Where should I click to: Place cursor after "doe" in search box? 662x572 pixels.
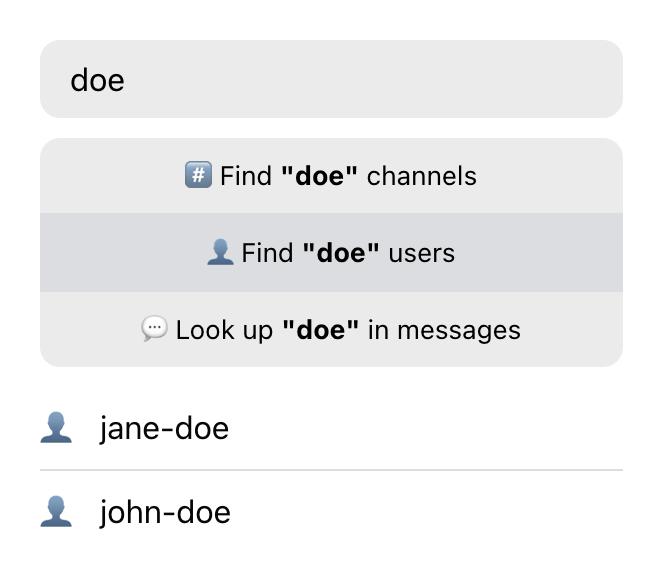coord(127,80)
